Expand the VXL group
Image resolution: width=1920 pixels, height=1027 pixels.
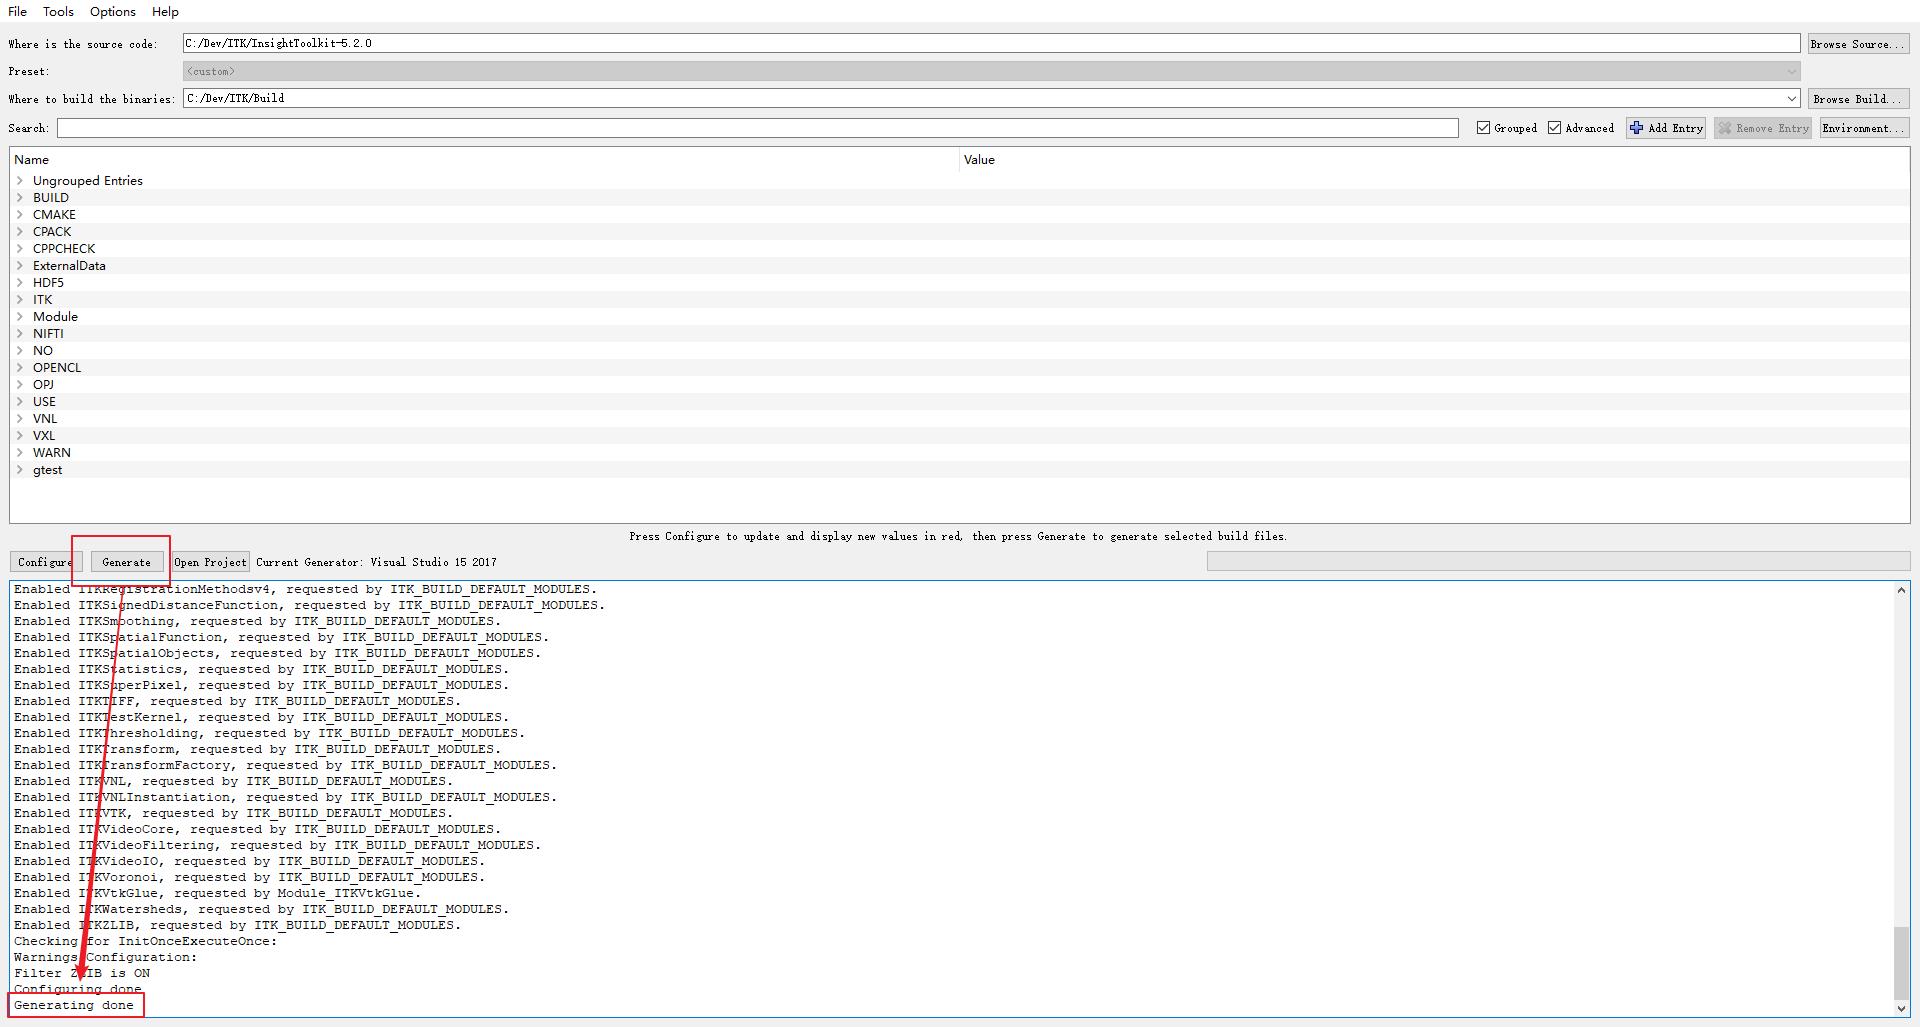[20, 436]
